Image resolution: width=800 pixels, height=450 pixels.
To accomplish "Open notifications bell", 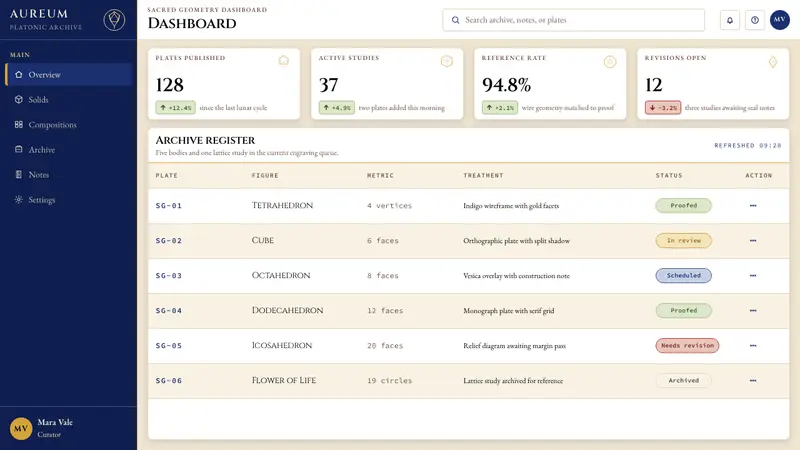I will (x=730, y=20).
